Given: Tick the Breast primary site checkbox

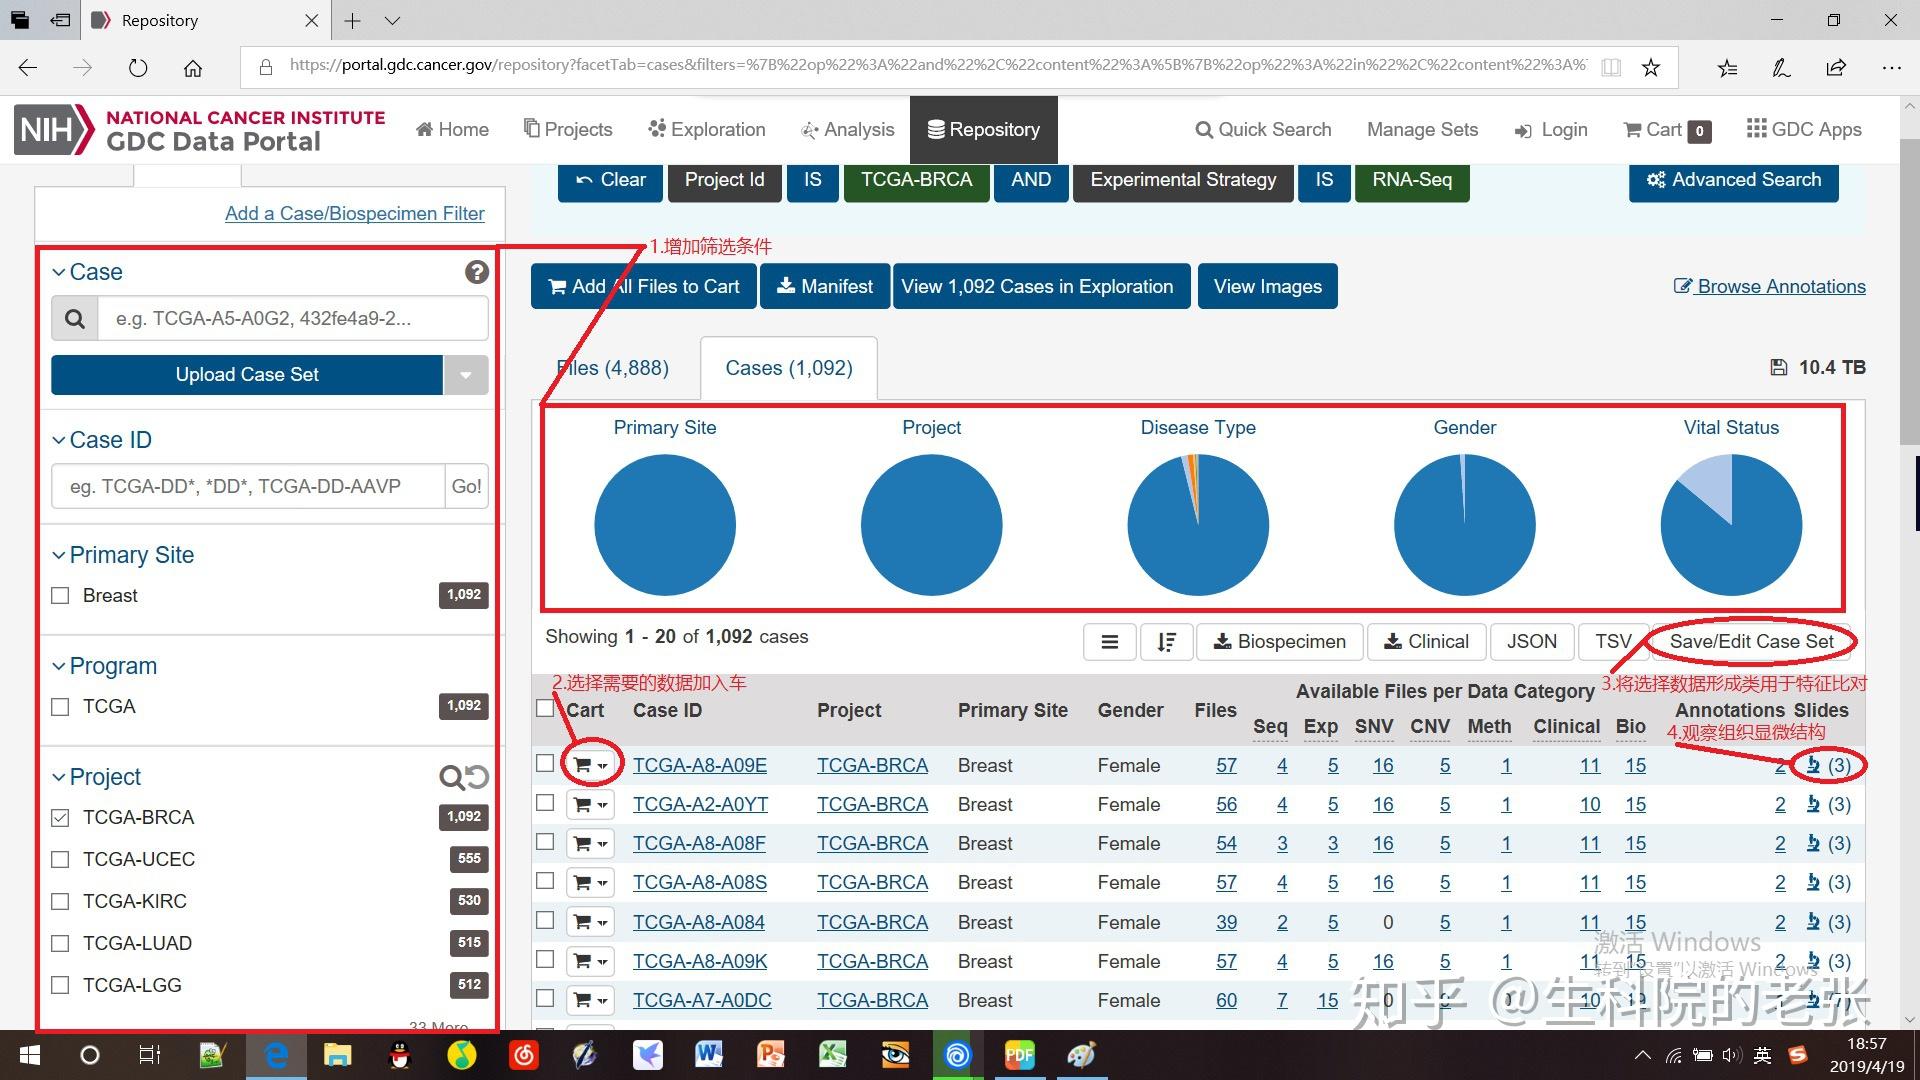Looking at the screenshot, I should (x=60, y=596).
